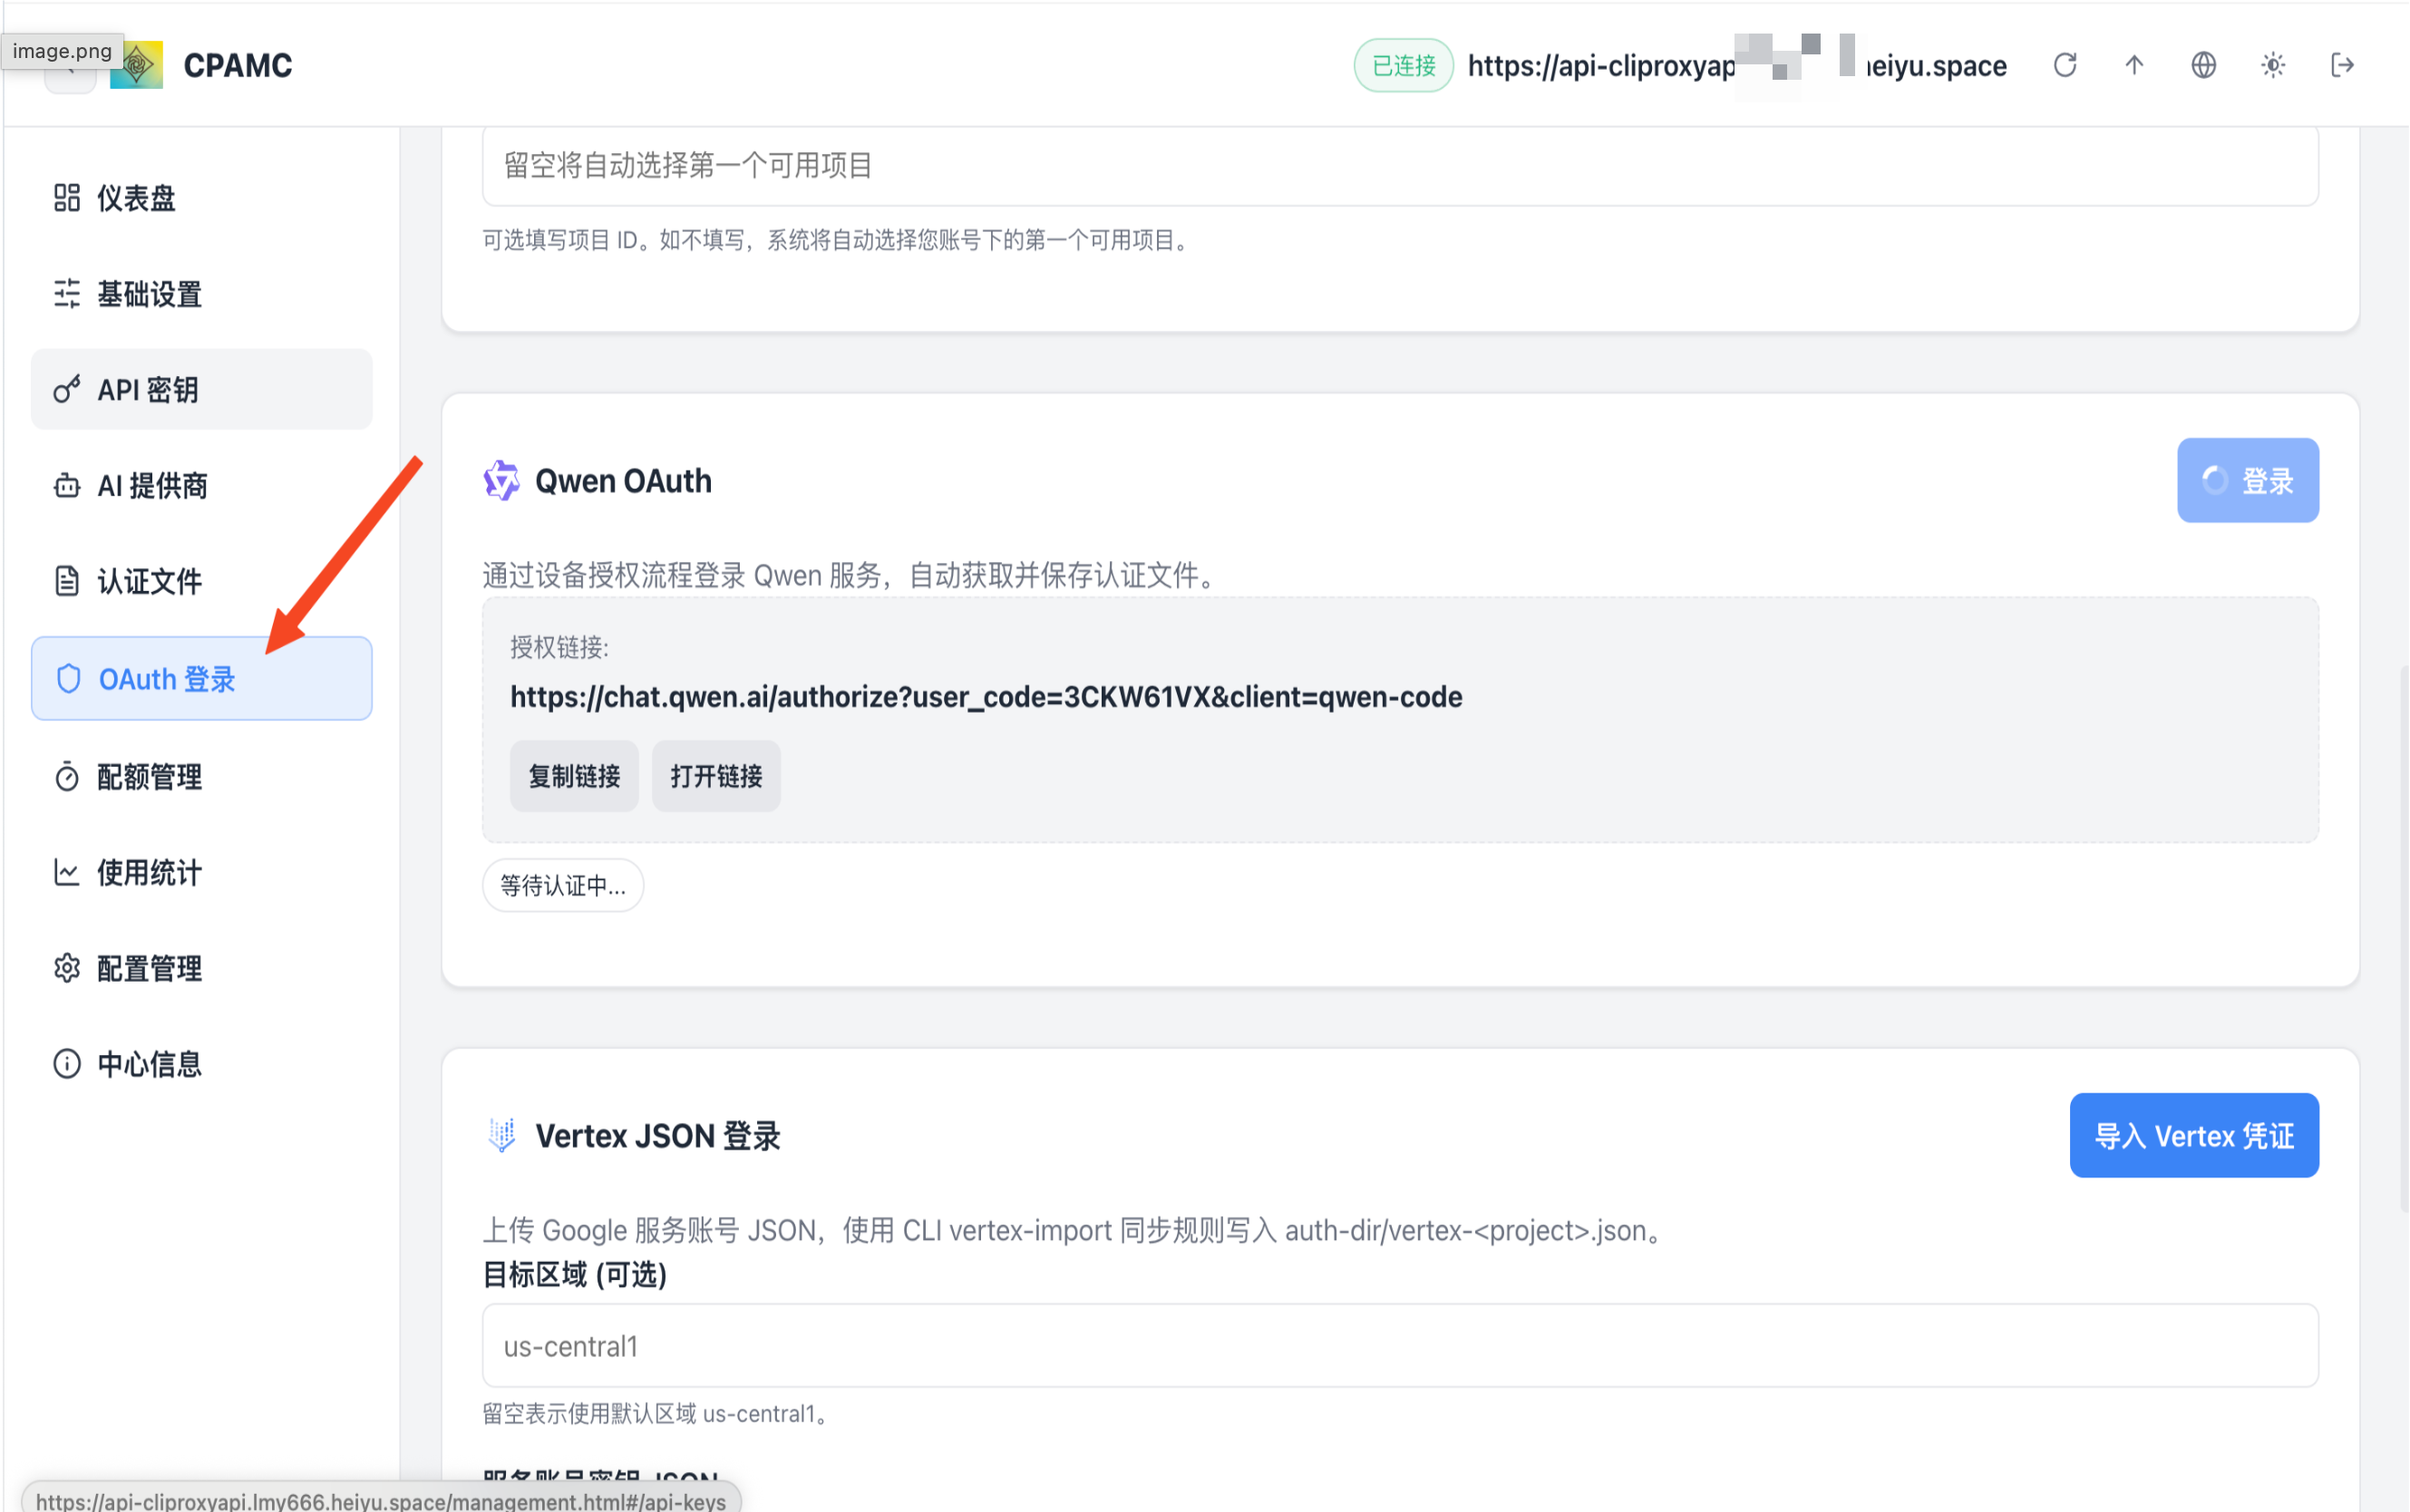Screen dimensions: 2410x1512
Task: Toggle the sun theme icon
Action: point(2273,65)
